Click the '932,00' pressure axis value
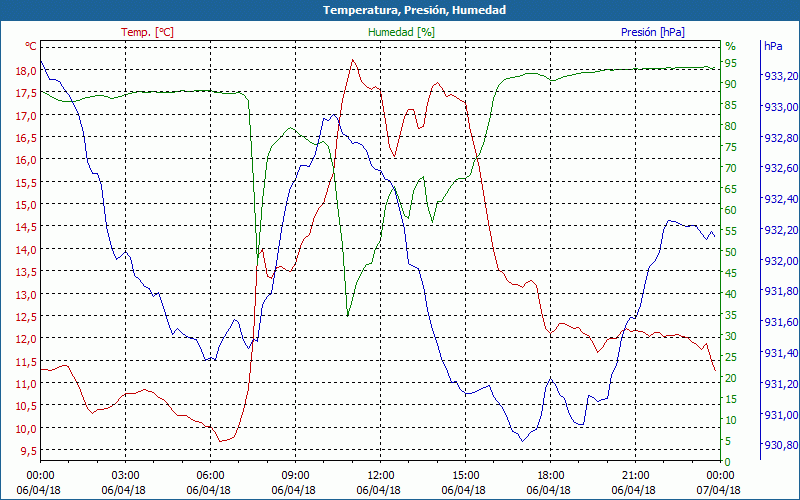This screenshot has width=800, height=500. [781, 261]
